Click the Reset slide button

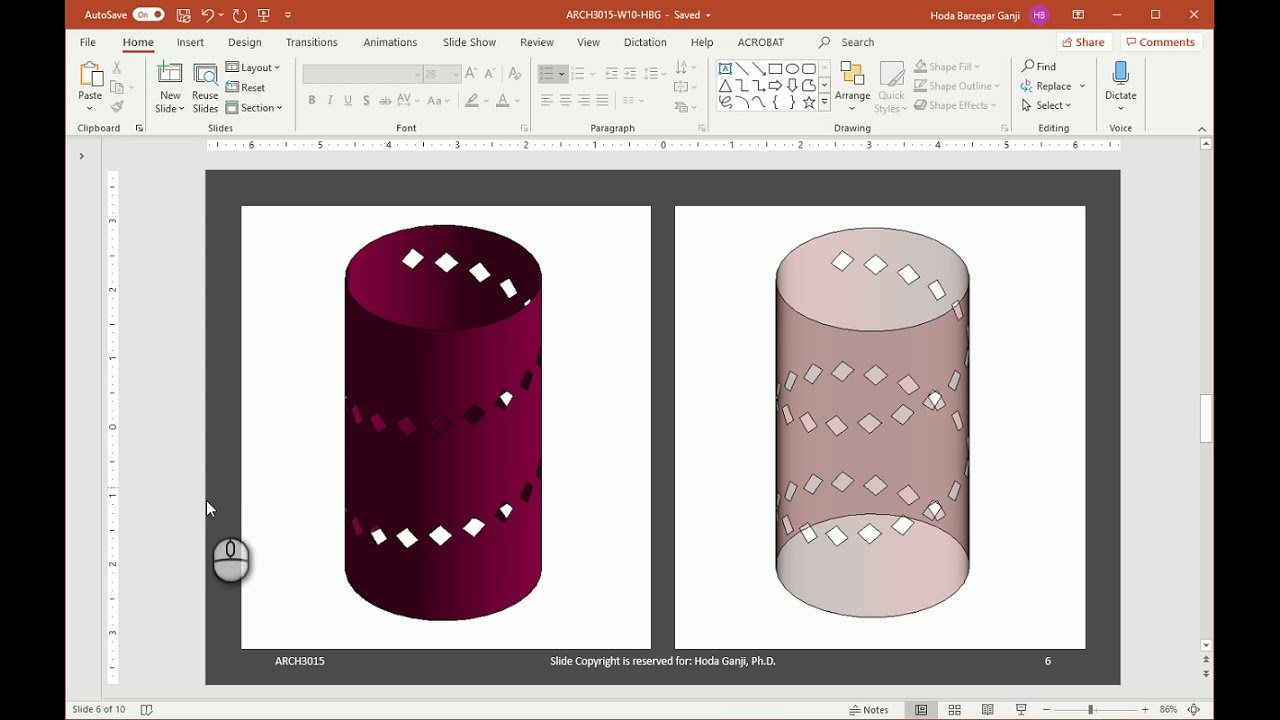(x=246, y=87)
